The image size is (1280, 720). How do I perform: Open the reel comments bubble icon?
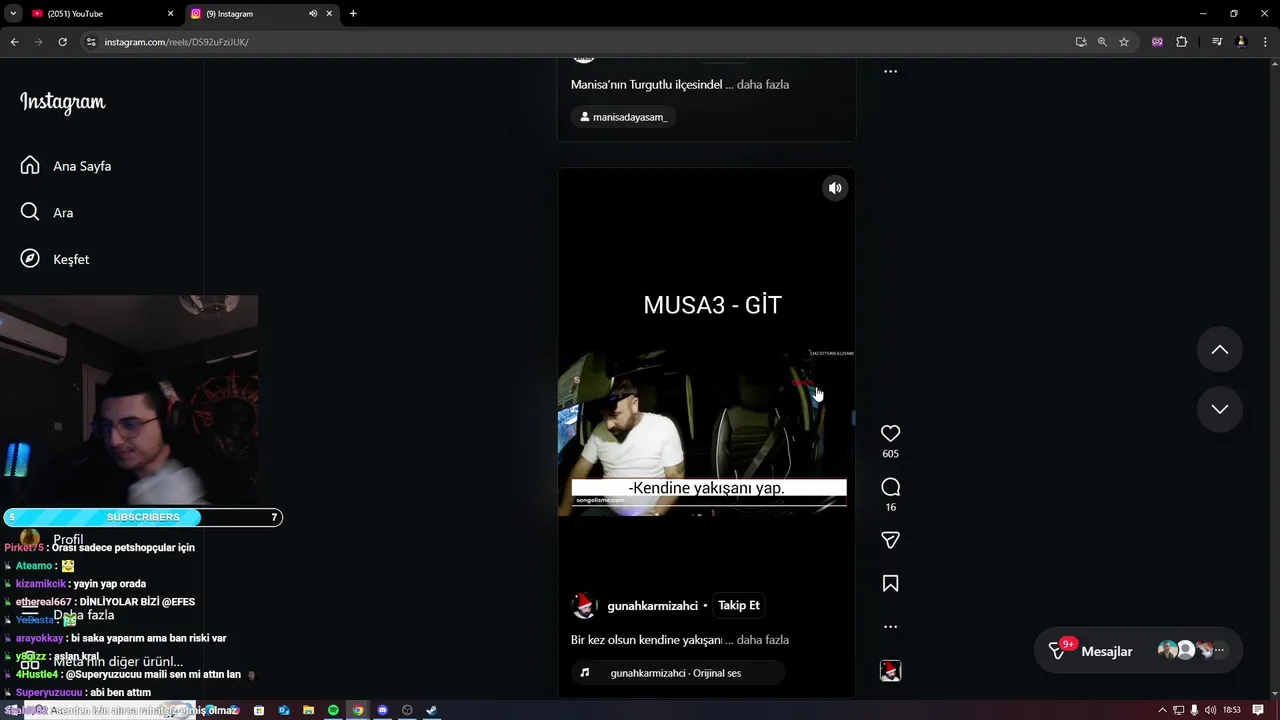(x=890, y=487)
